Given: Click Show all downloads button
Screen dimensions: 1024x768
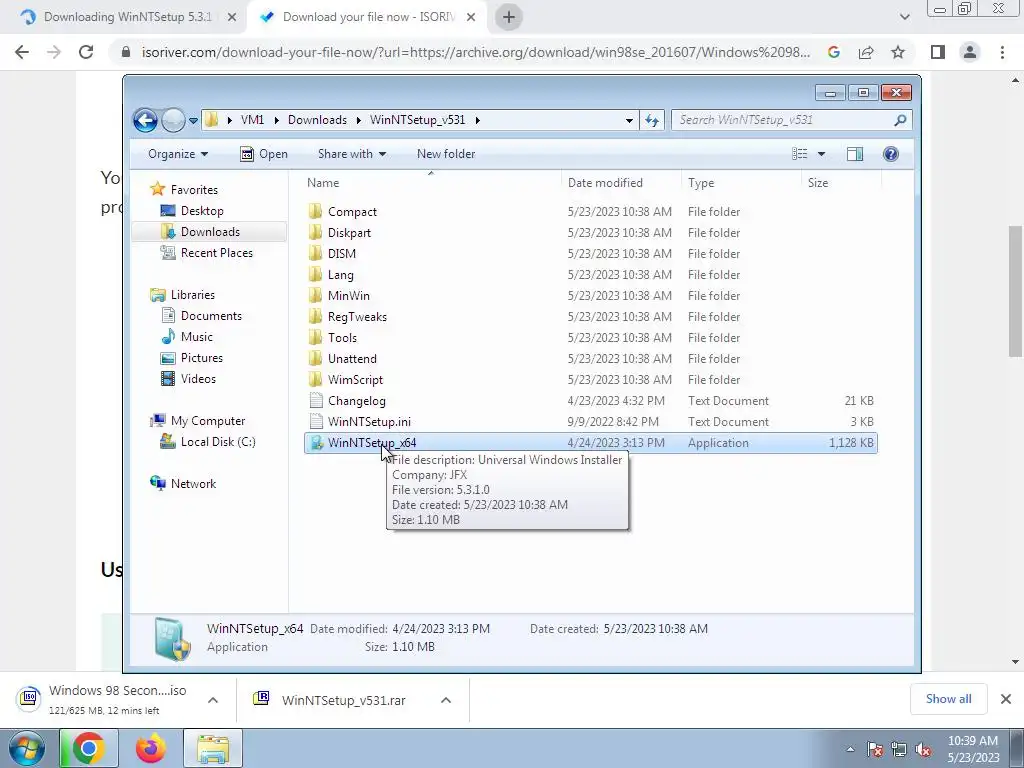Looking at the screenshot, I should pyautogui.click(x=948, y=699).
